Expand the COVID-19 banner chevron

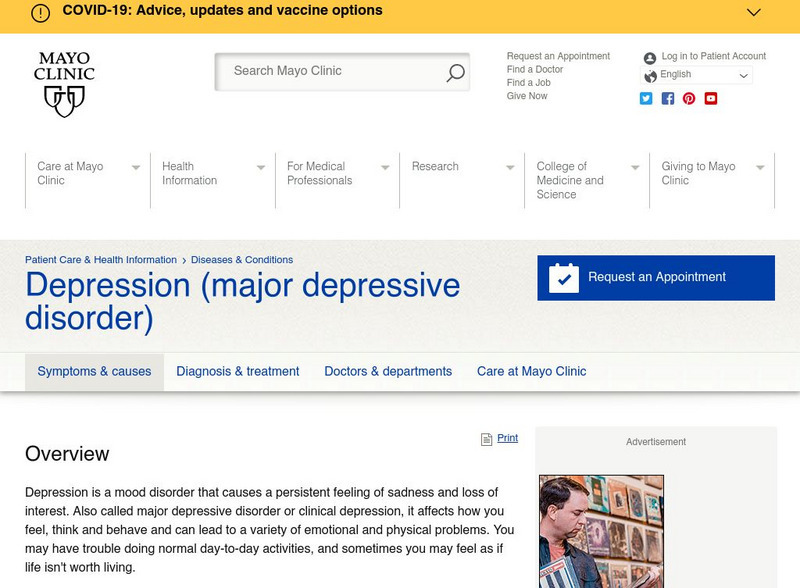(x=754, y=12)
